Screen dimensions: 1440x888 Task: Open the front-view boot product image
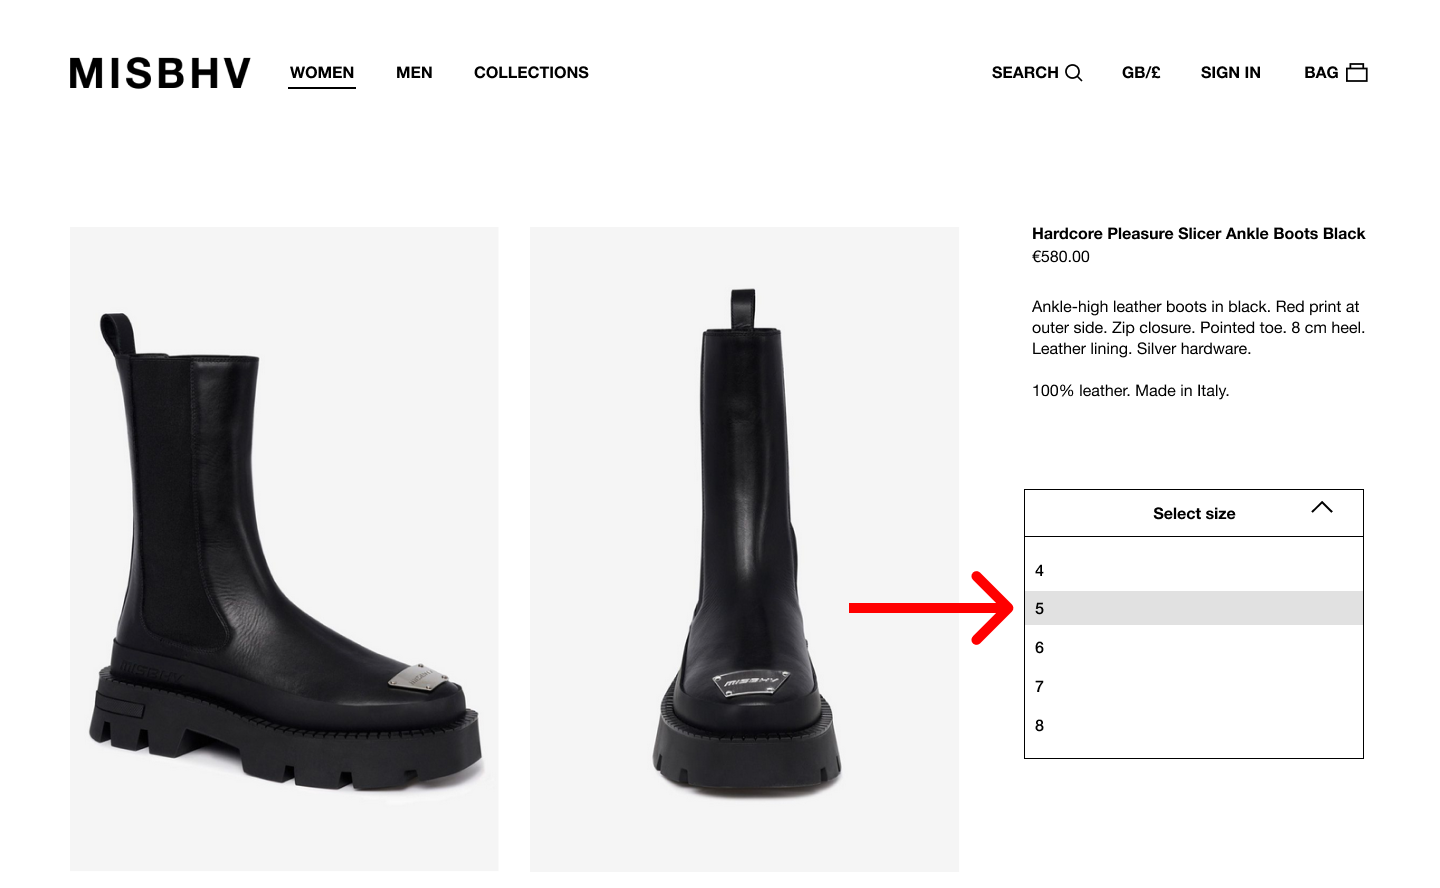point(744,548)
